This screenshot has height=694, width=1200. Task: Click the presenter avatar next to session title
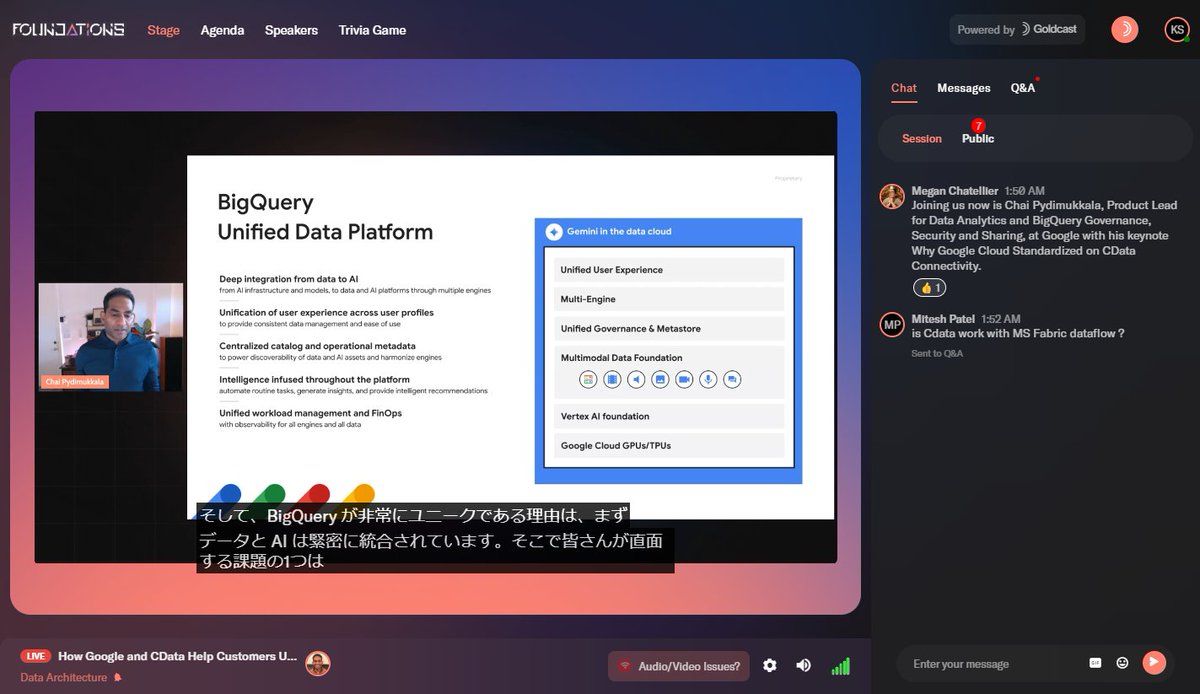click(317, 663)
